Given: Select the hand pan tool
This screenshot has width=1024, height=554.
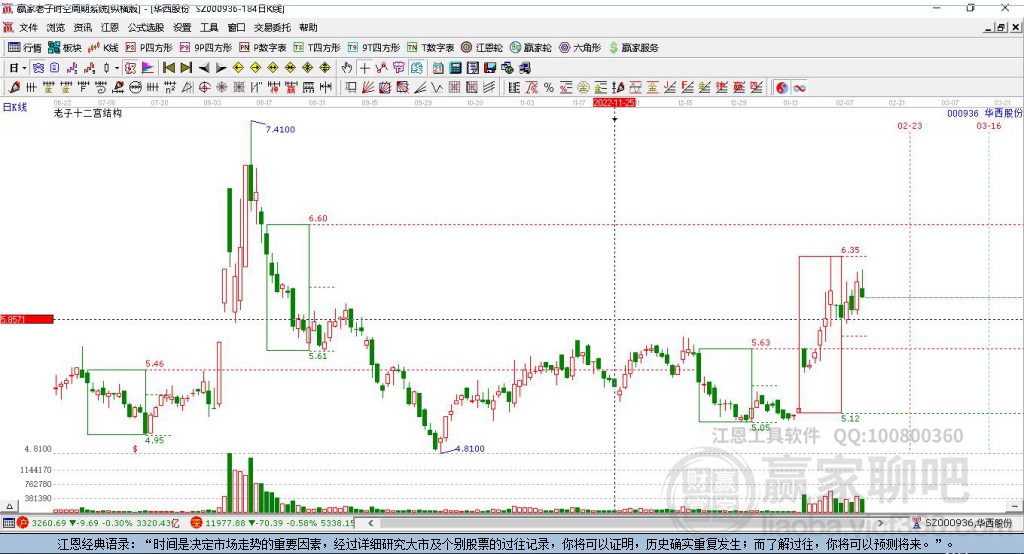Looking at the screenshot, I should tap(347, 68).
